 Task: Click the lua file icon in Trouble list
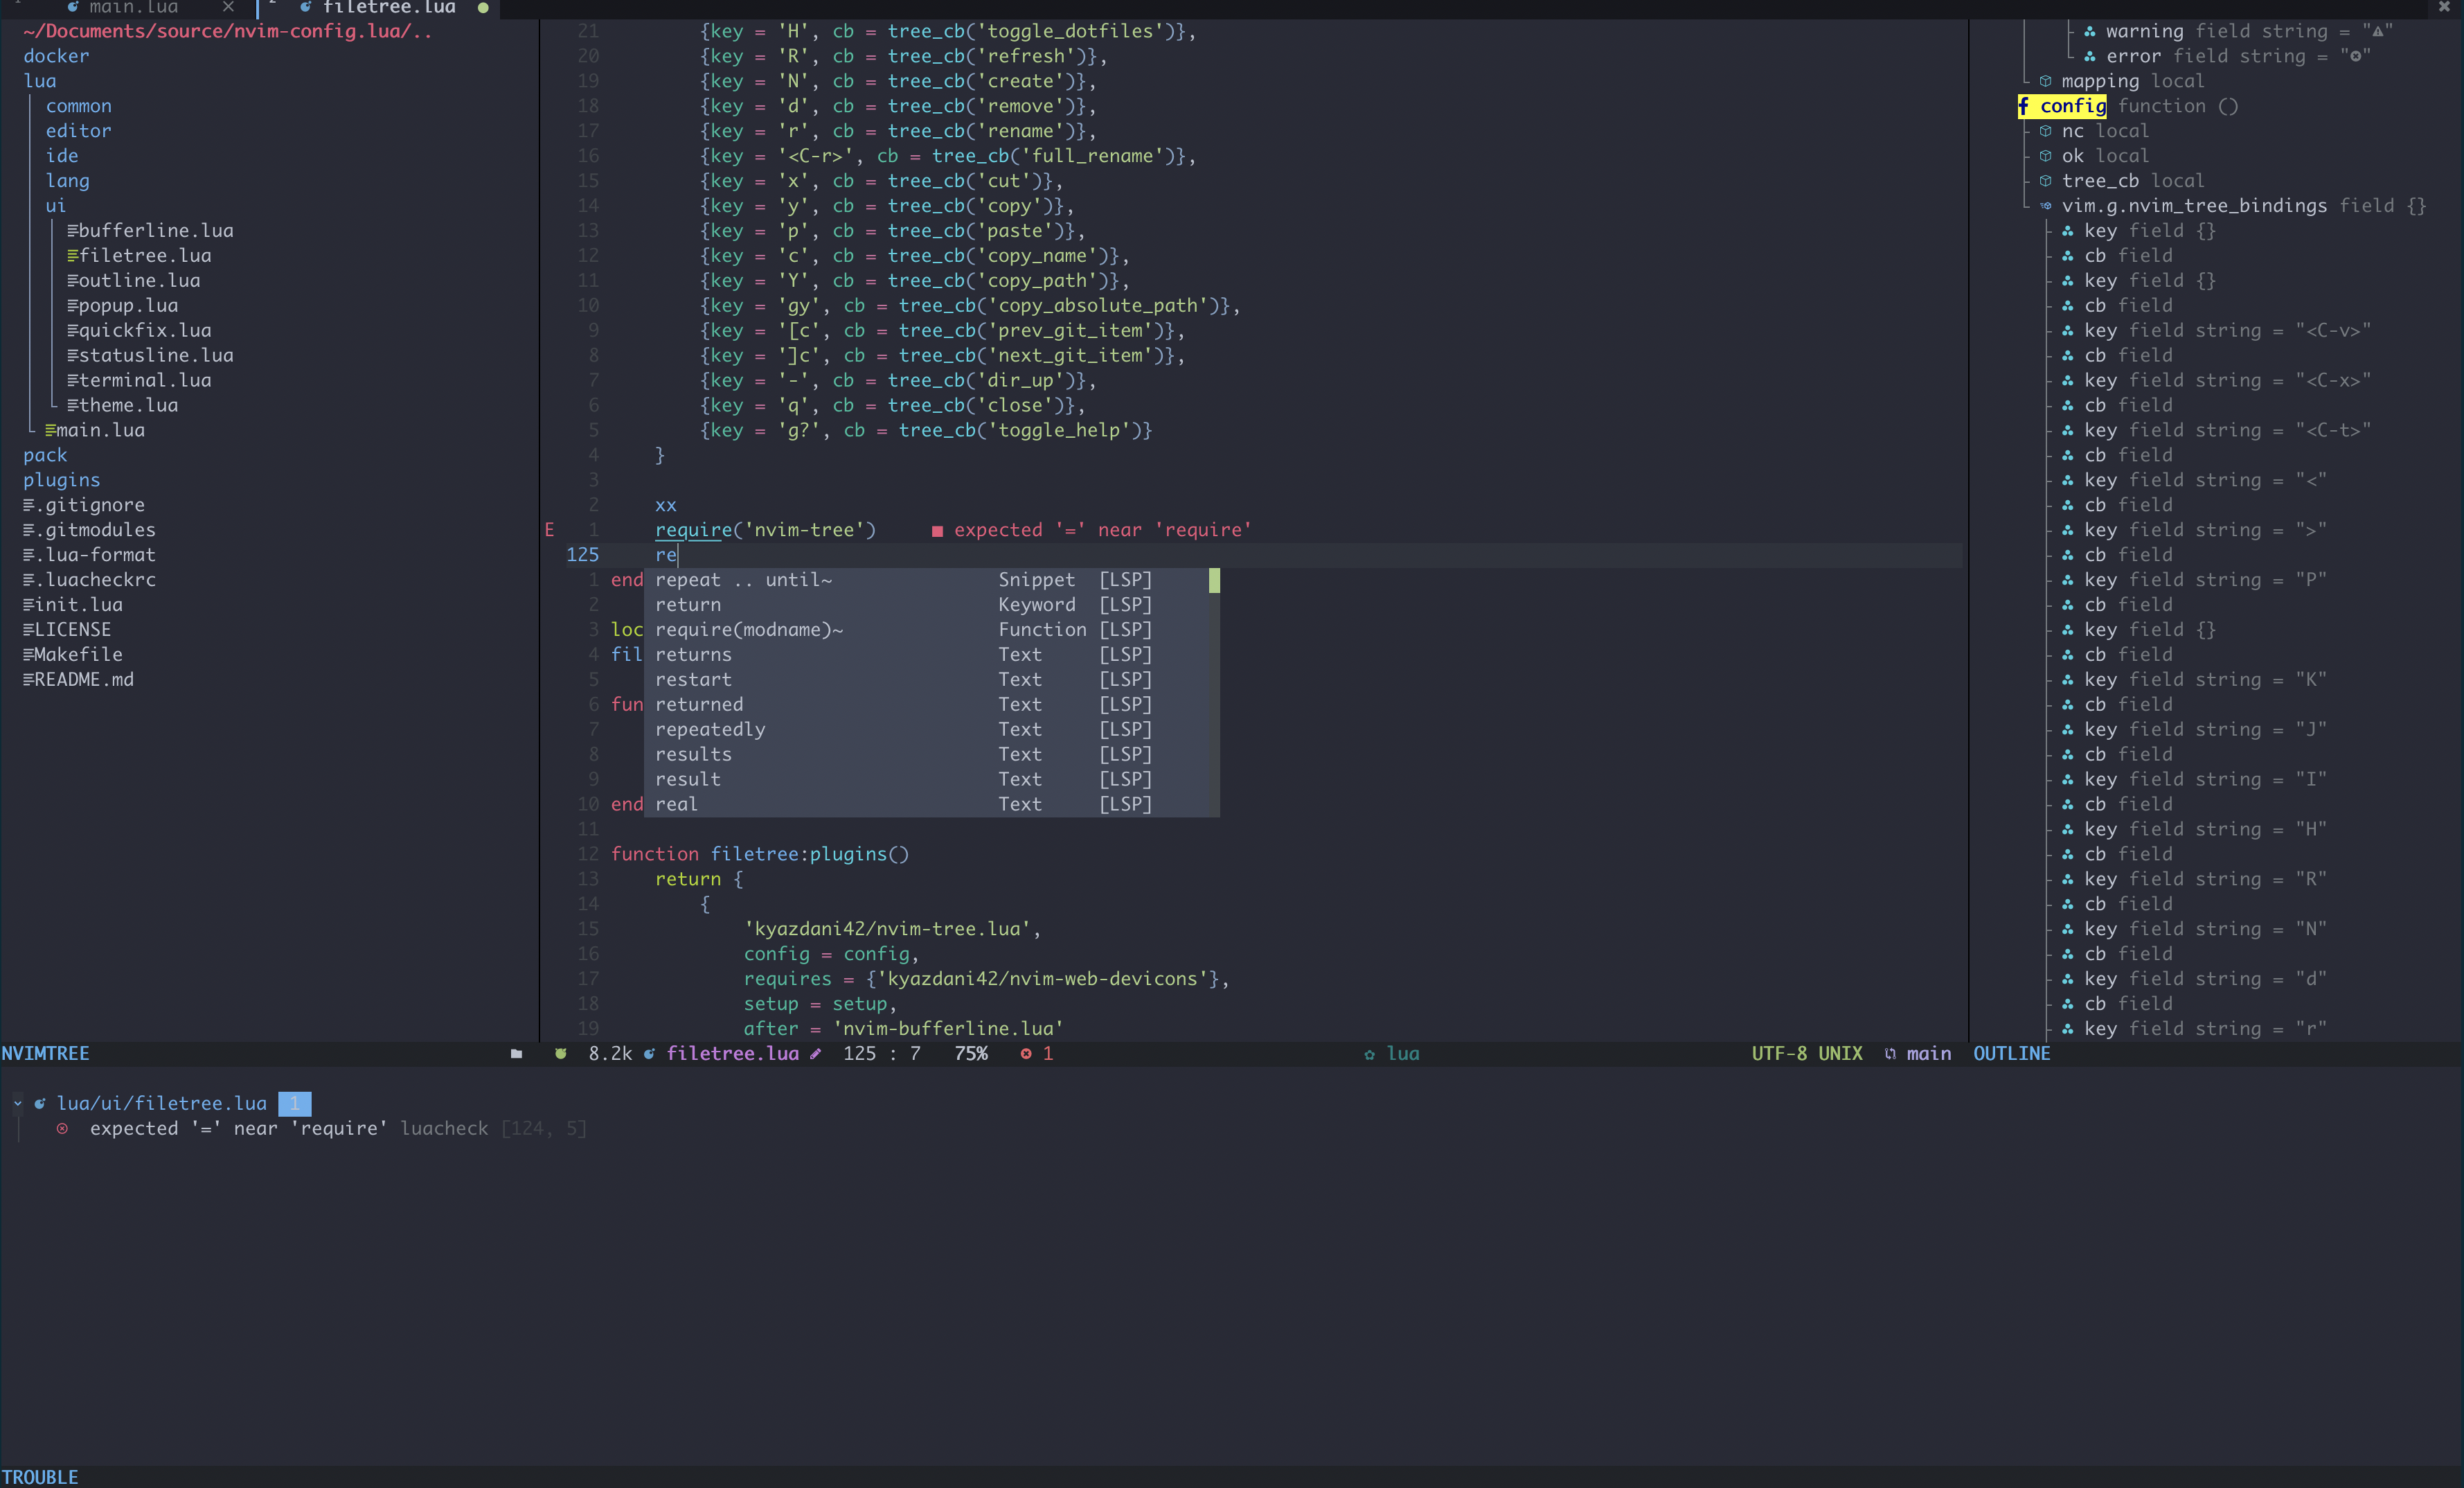click(40, 1104)
